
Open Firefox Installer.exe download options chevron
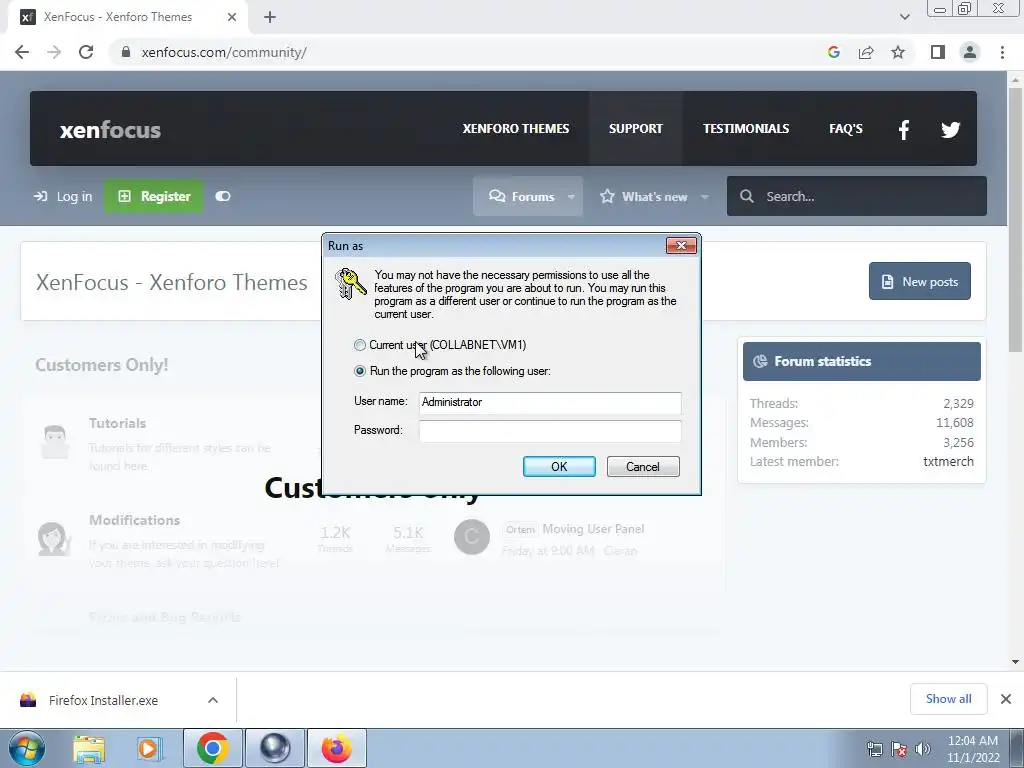(x=213, y=700)
